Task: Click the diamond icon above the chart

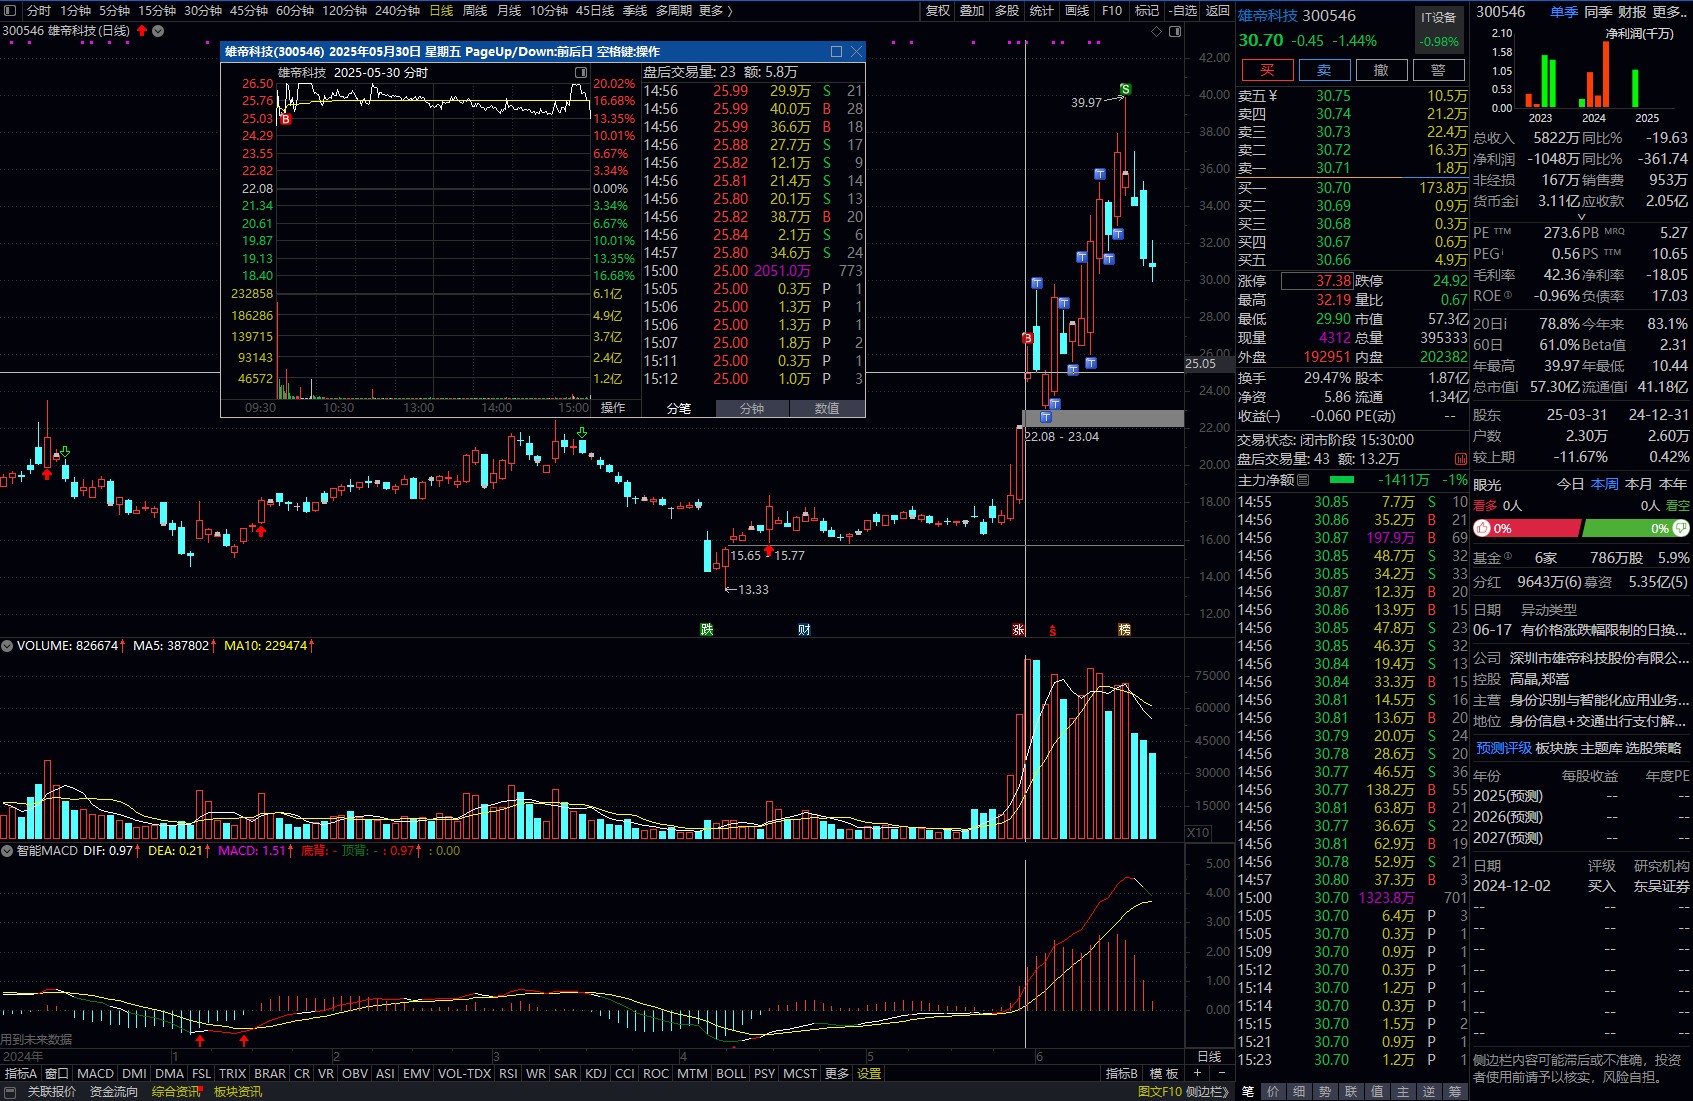Action: pos(1157,31)
